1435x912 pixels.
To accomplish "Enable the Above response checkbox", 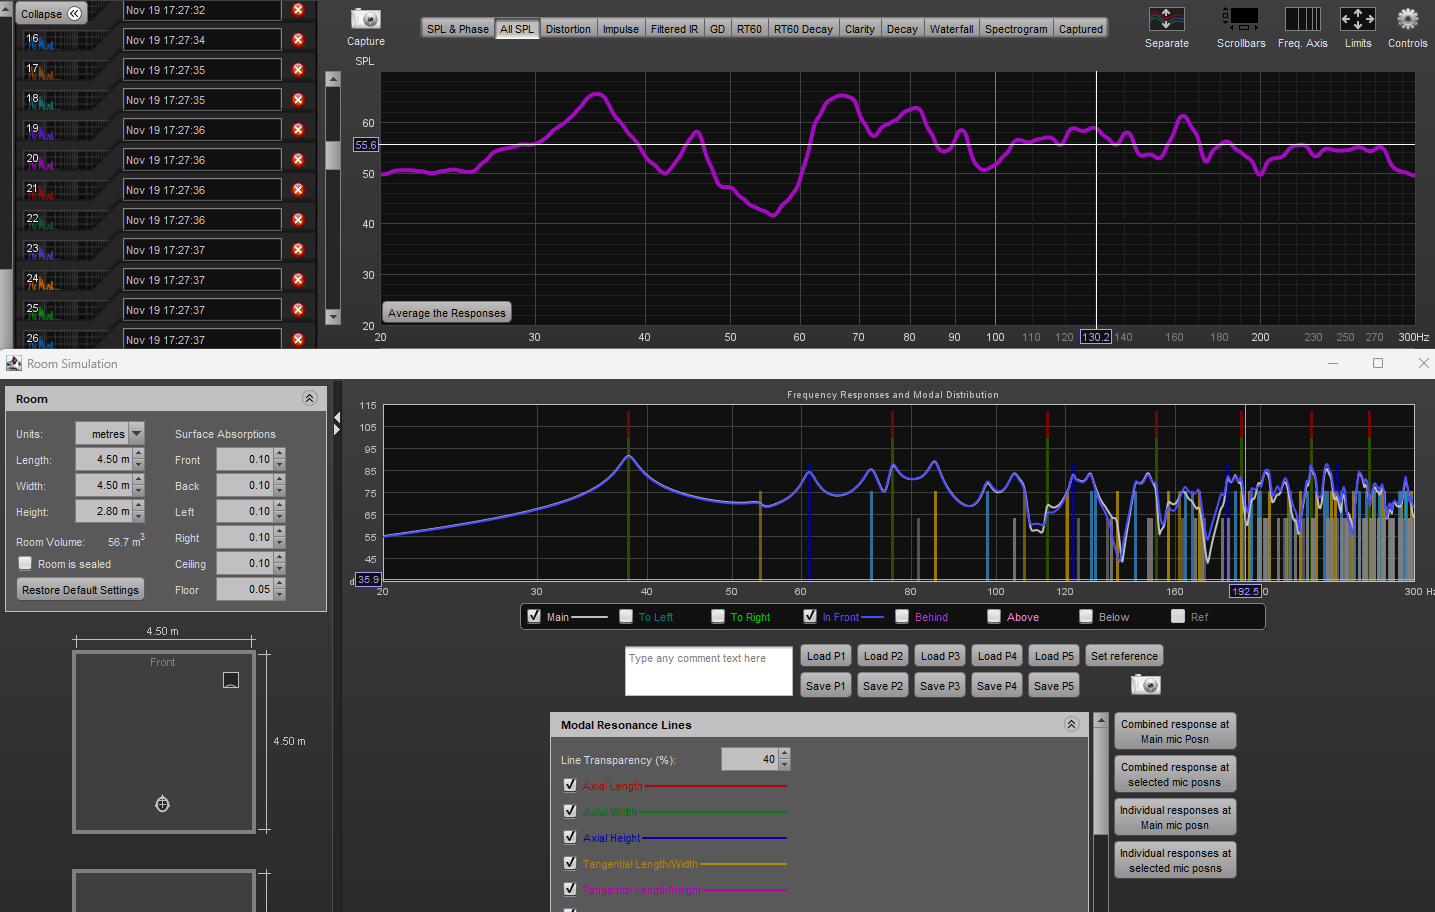I will click(994, 616).
